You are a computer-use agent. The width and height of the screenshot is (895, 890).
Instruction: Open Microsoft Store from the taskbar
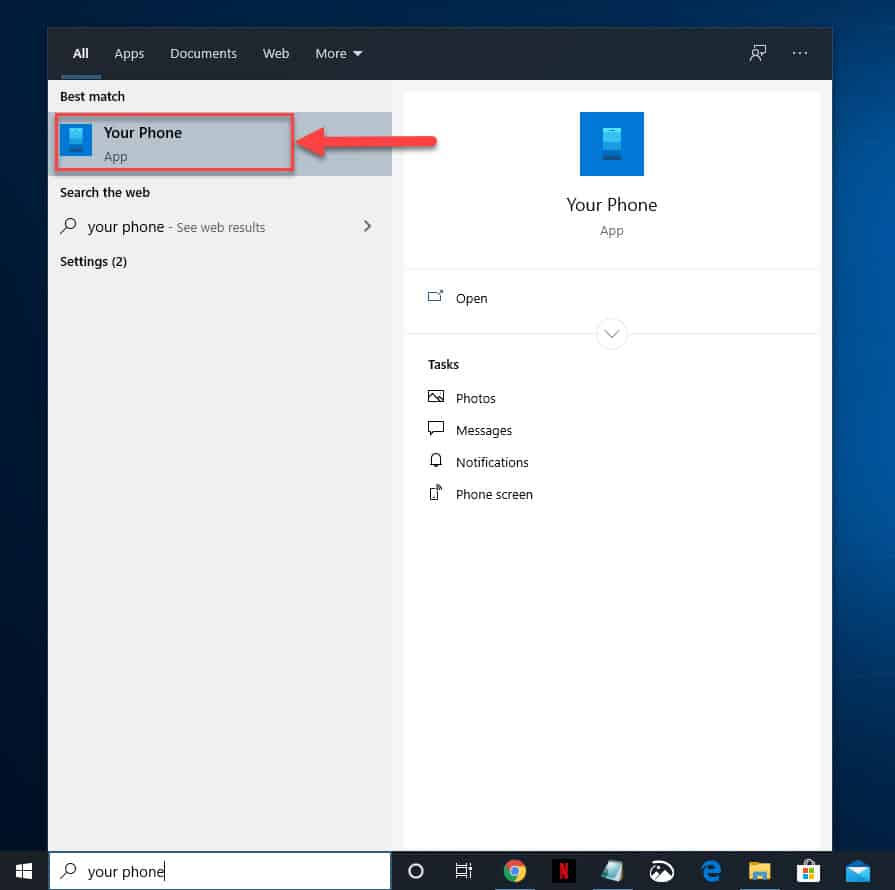pos(808,871)
